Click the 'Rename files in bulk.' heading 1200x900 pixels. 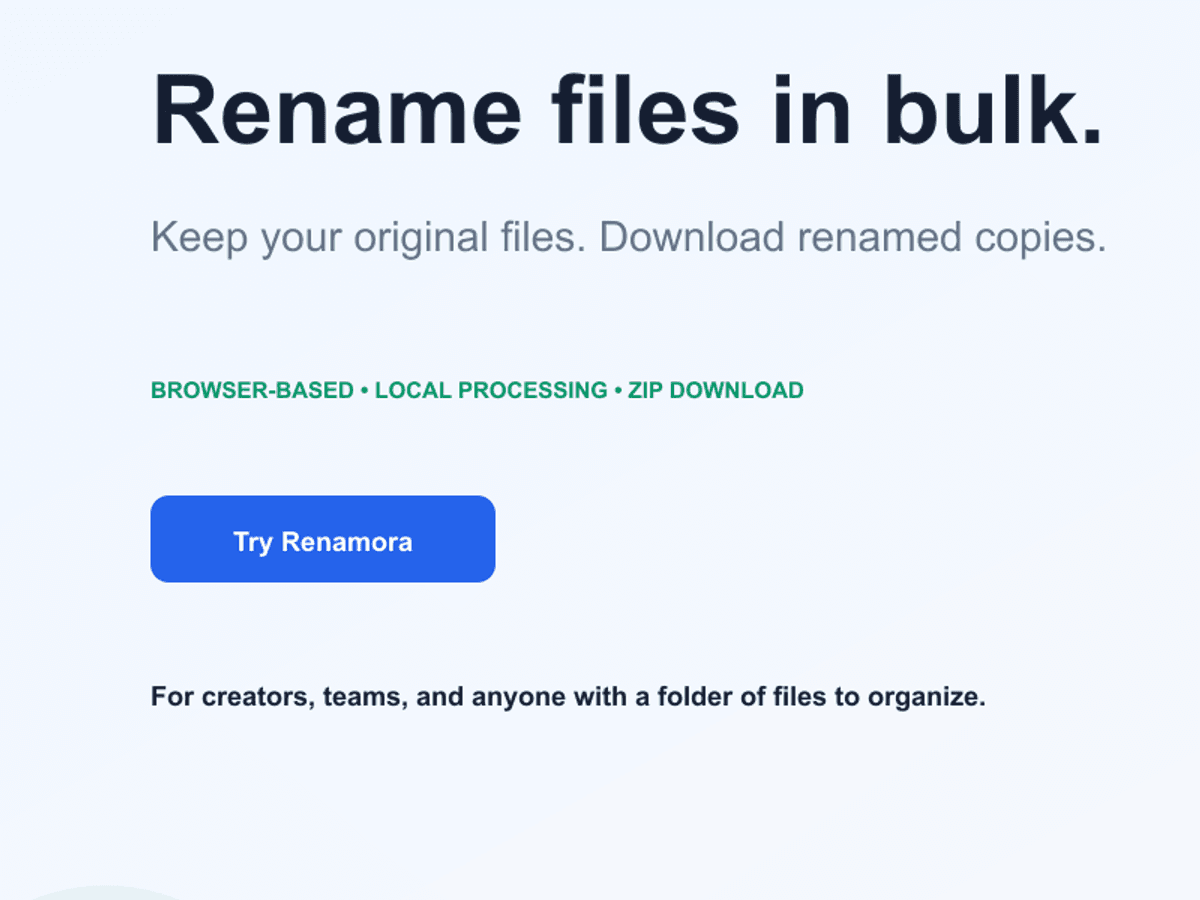(628, 108)
